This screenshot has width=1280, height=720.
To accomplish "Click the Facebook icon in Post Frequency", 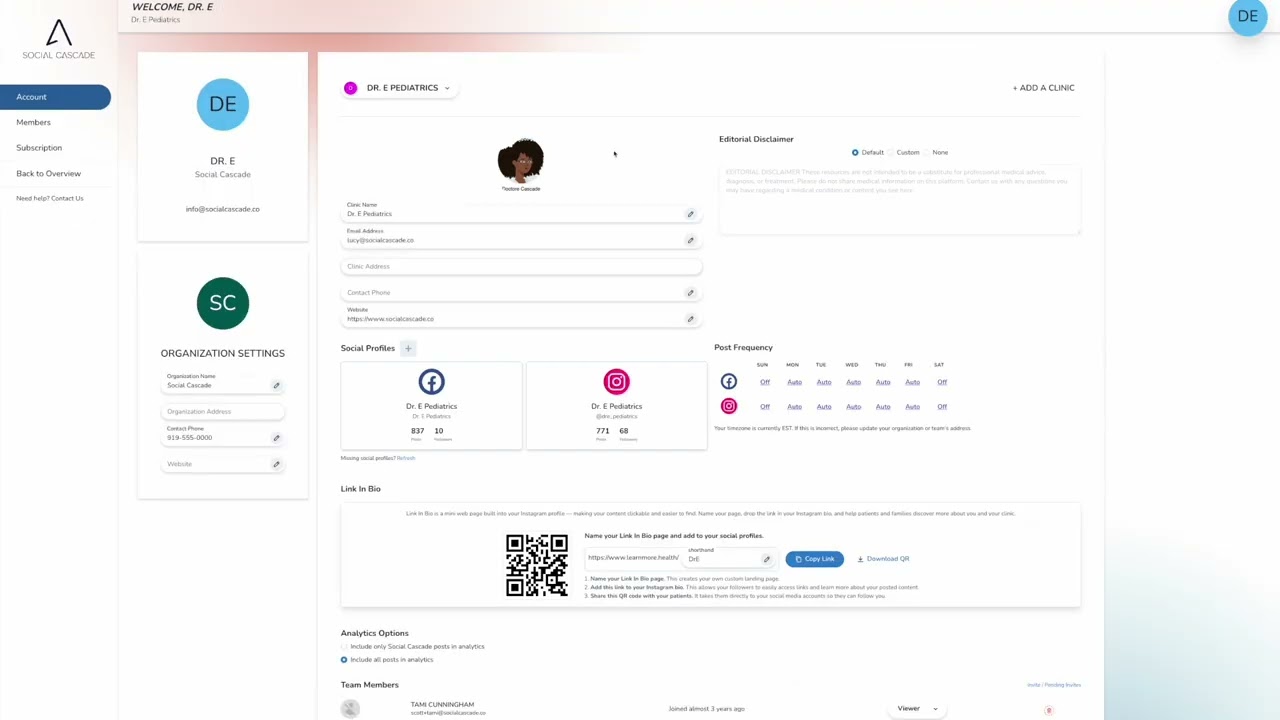I will click(x=729, y=382).
